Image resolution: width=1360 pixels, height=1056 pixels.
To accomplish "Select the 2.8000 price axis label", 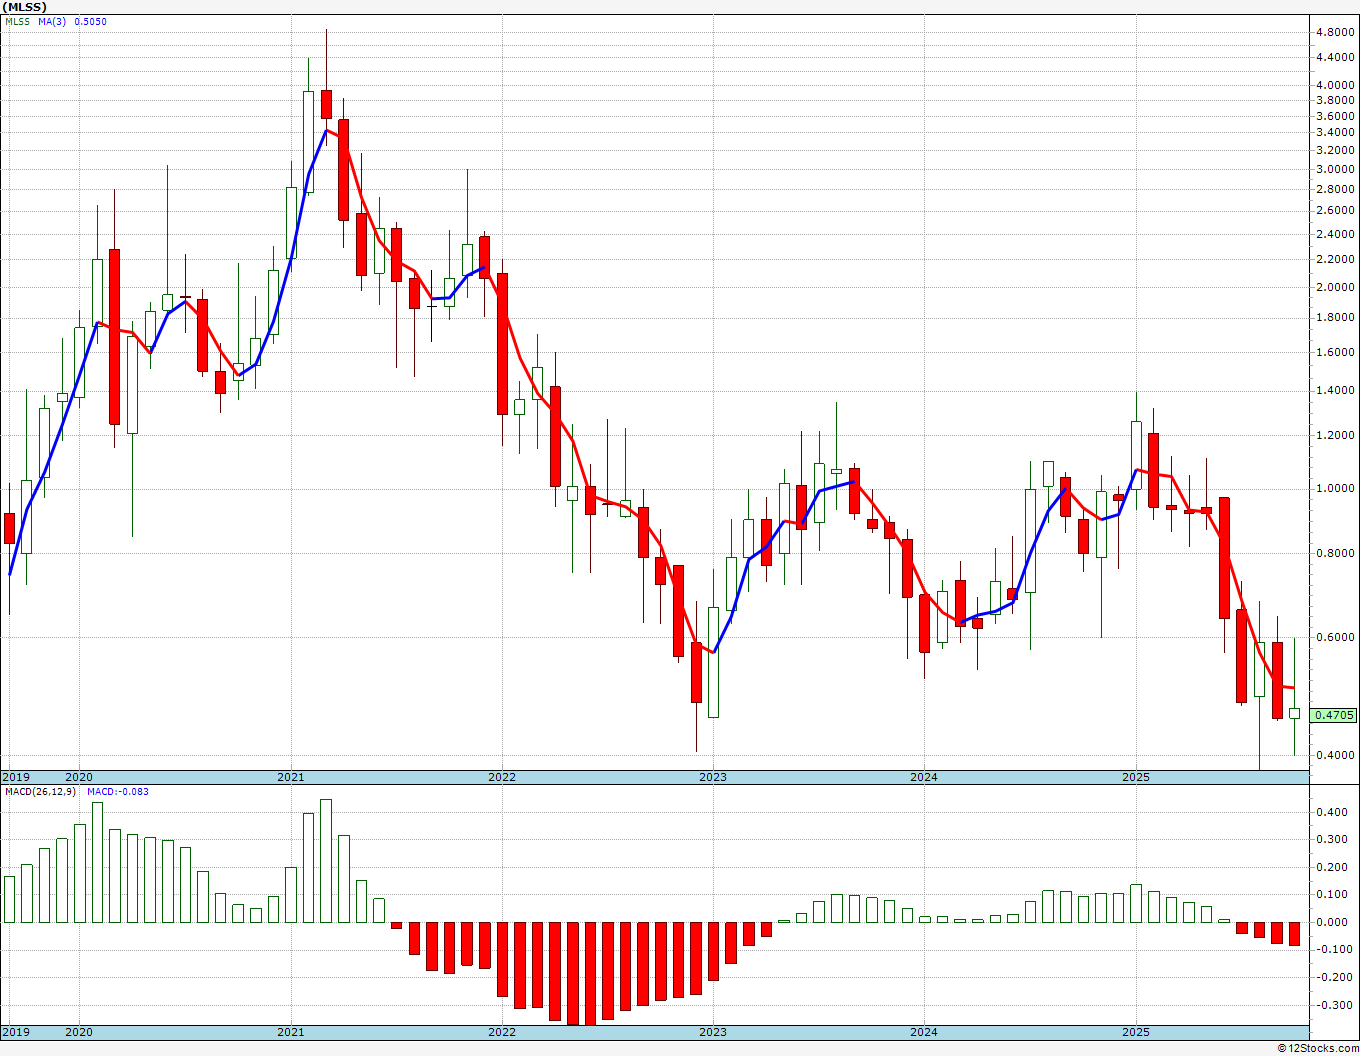I will coord(1335,189).
